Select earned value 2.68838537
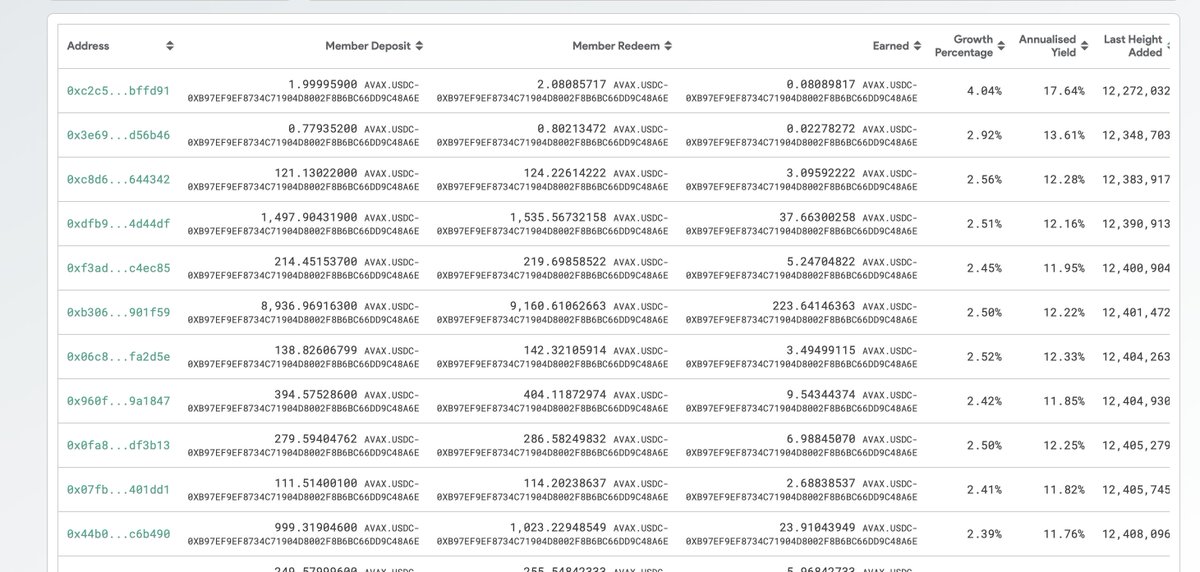Viewport: 1200px width, 572px height. pos(820,483)
